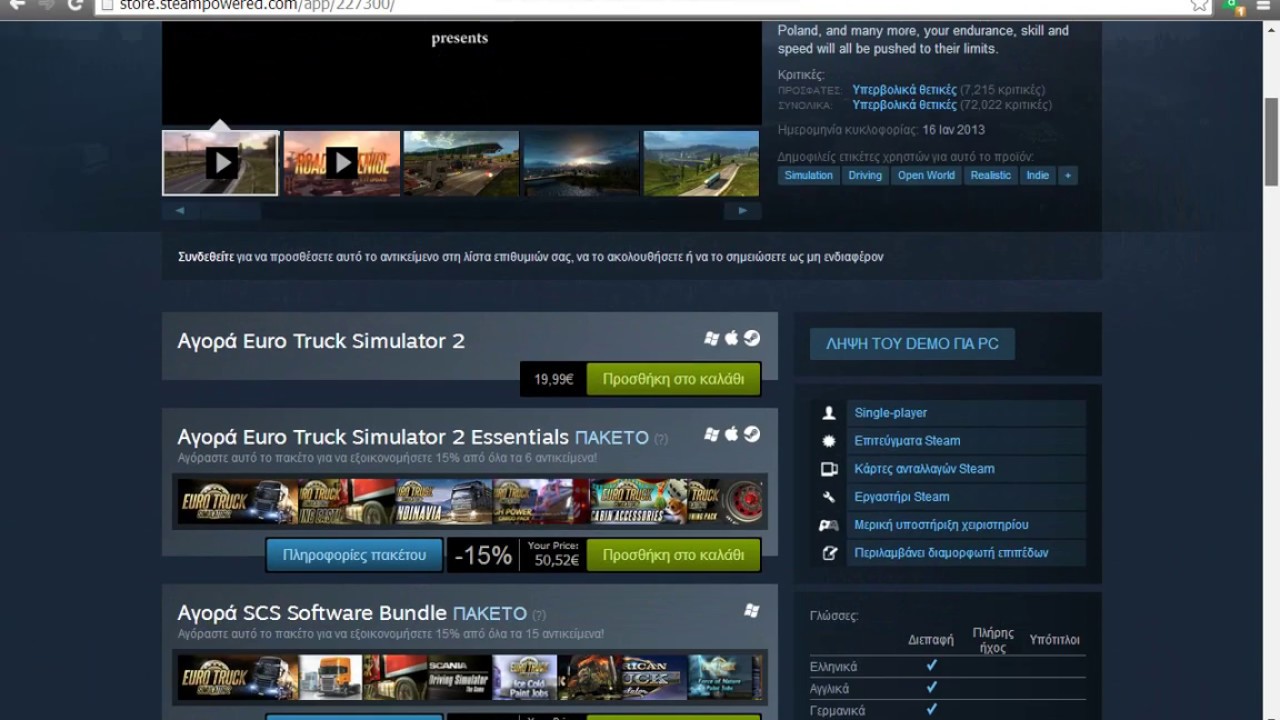Click the Ice Cold Paint Jobs item in SCS bundle
1280x720 pixels.
pyautogui.click(x=524, y=678)
